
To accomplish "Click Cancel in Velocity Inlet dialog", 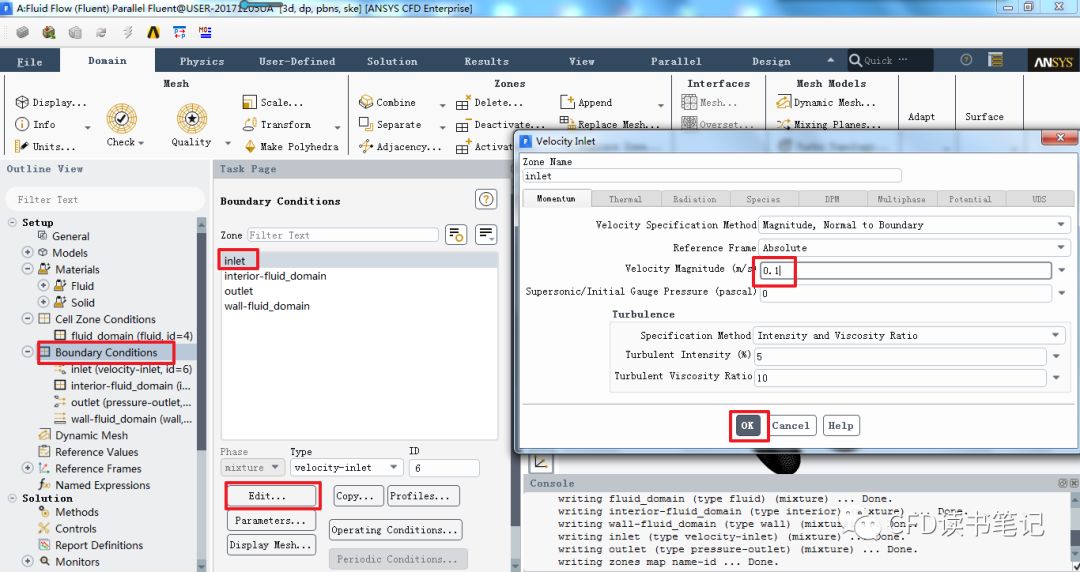I will click(x=791, y=425).
